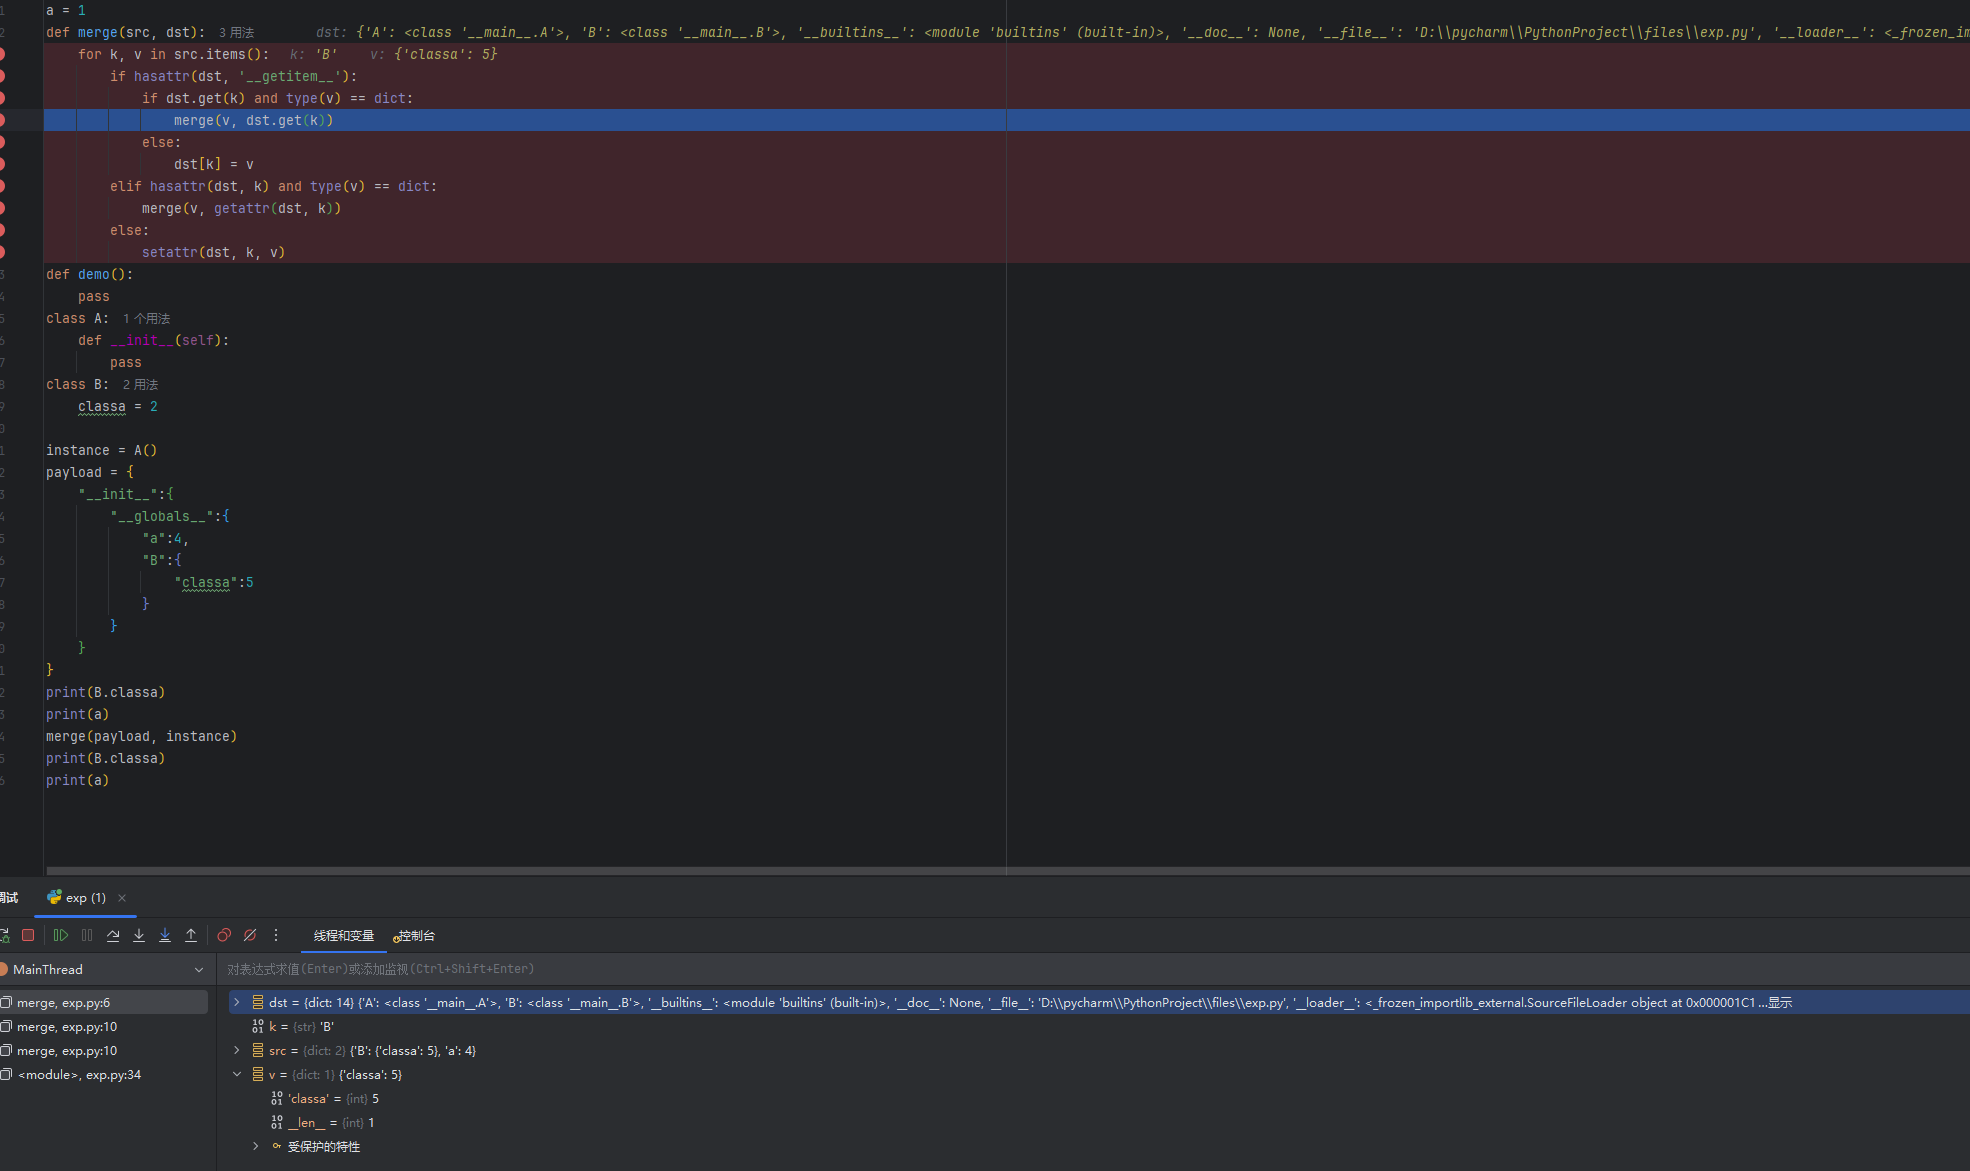Switch to the 控制台 tab
Screen dimensions: 1970x1171
[x=415, y=936]
